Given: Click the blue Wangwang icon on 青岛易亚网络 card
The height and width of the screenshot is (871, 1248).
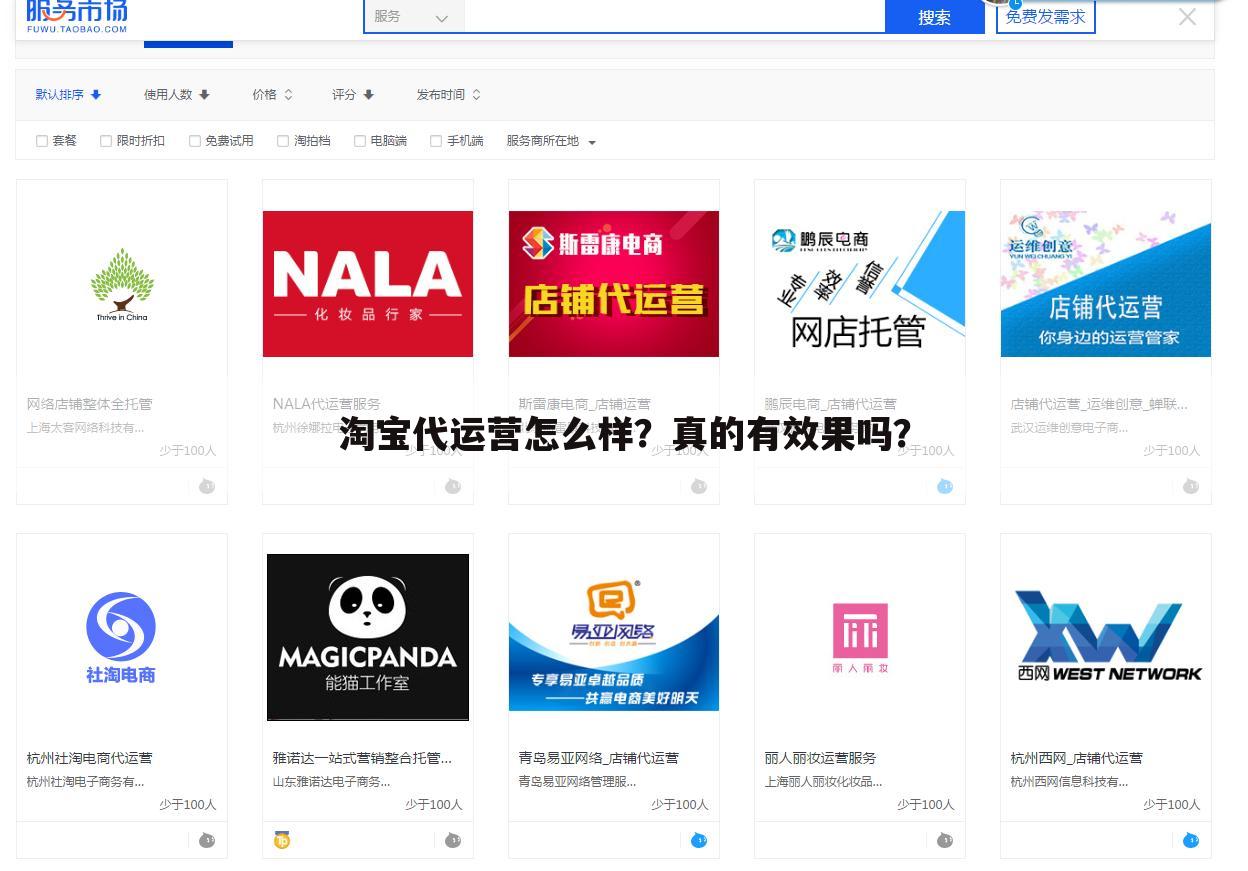Looking at the screenshot, I should click(699, 840).
